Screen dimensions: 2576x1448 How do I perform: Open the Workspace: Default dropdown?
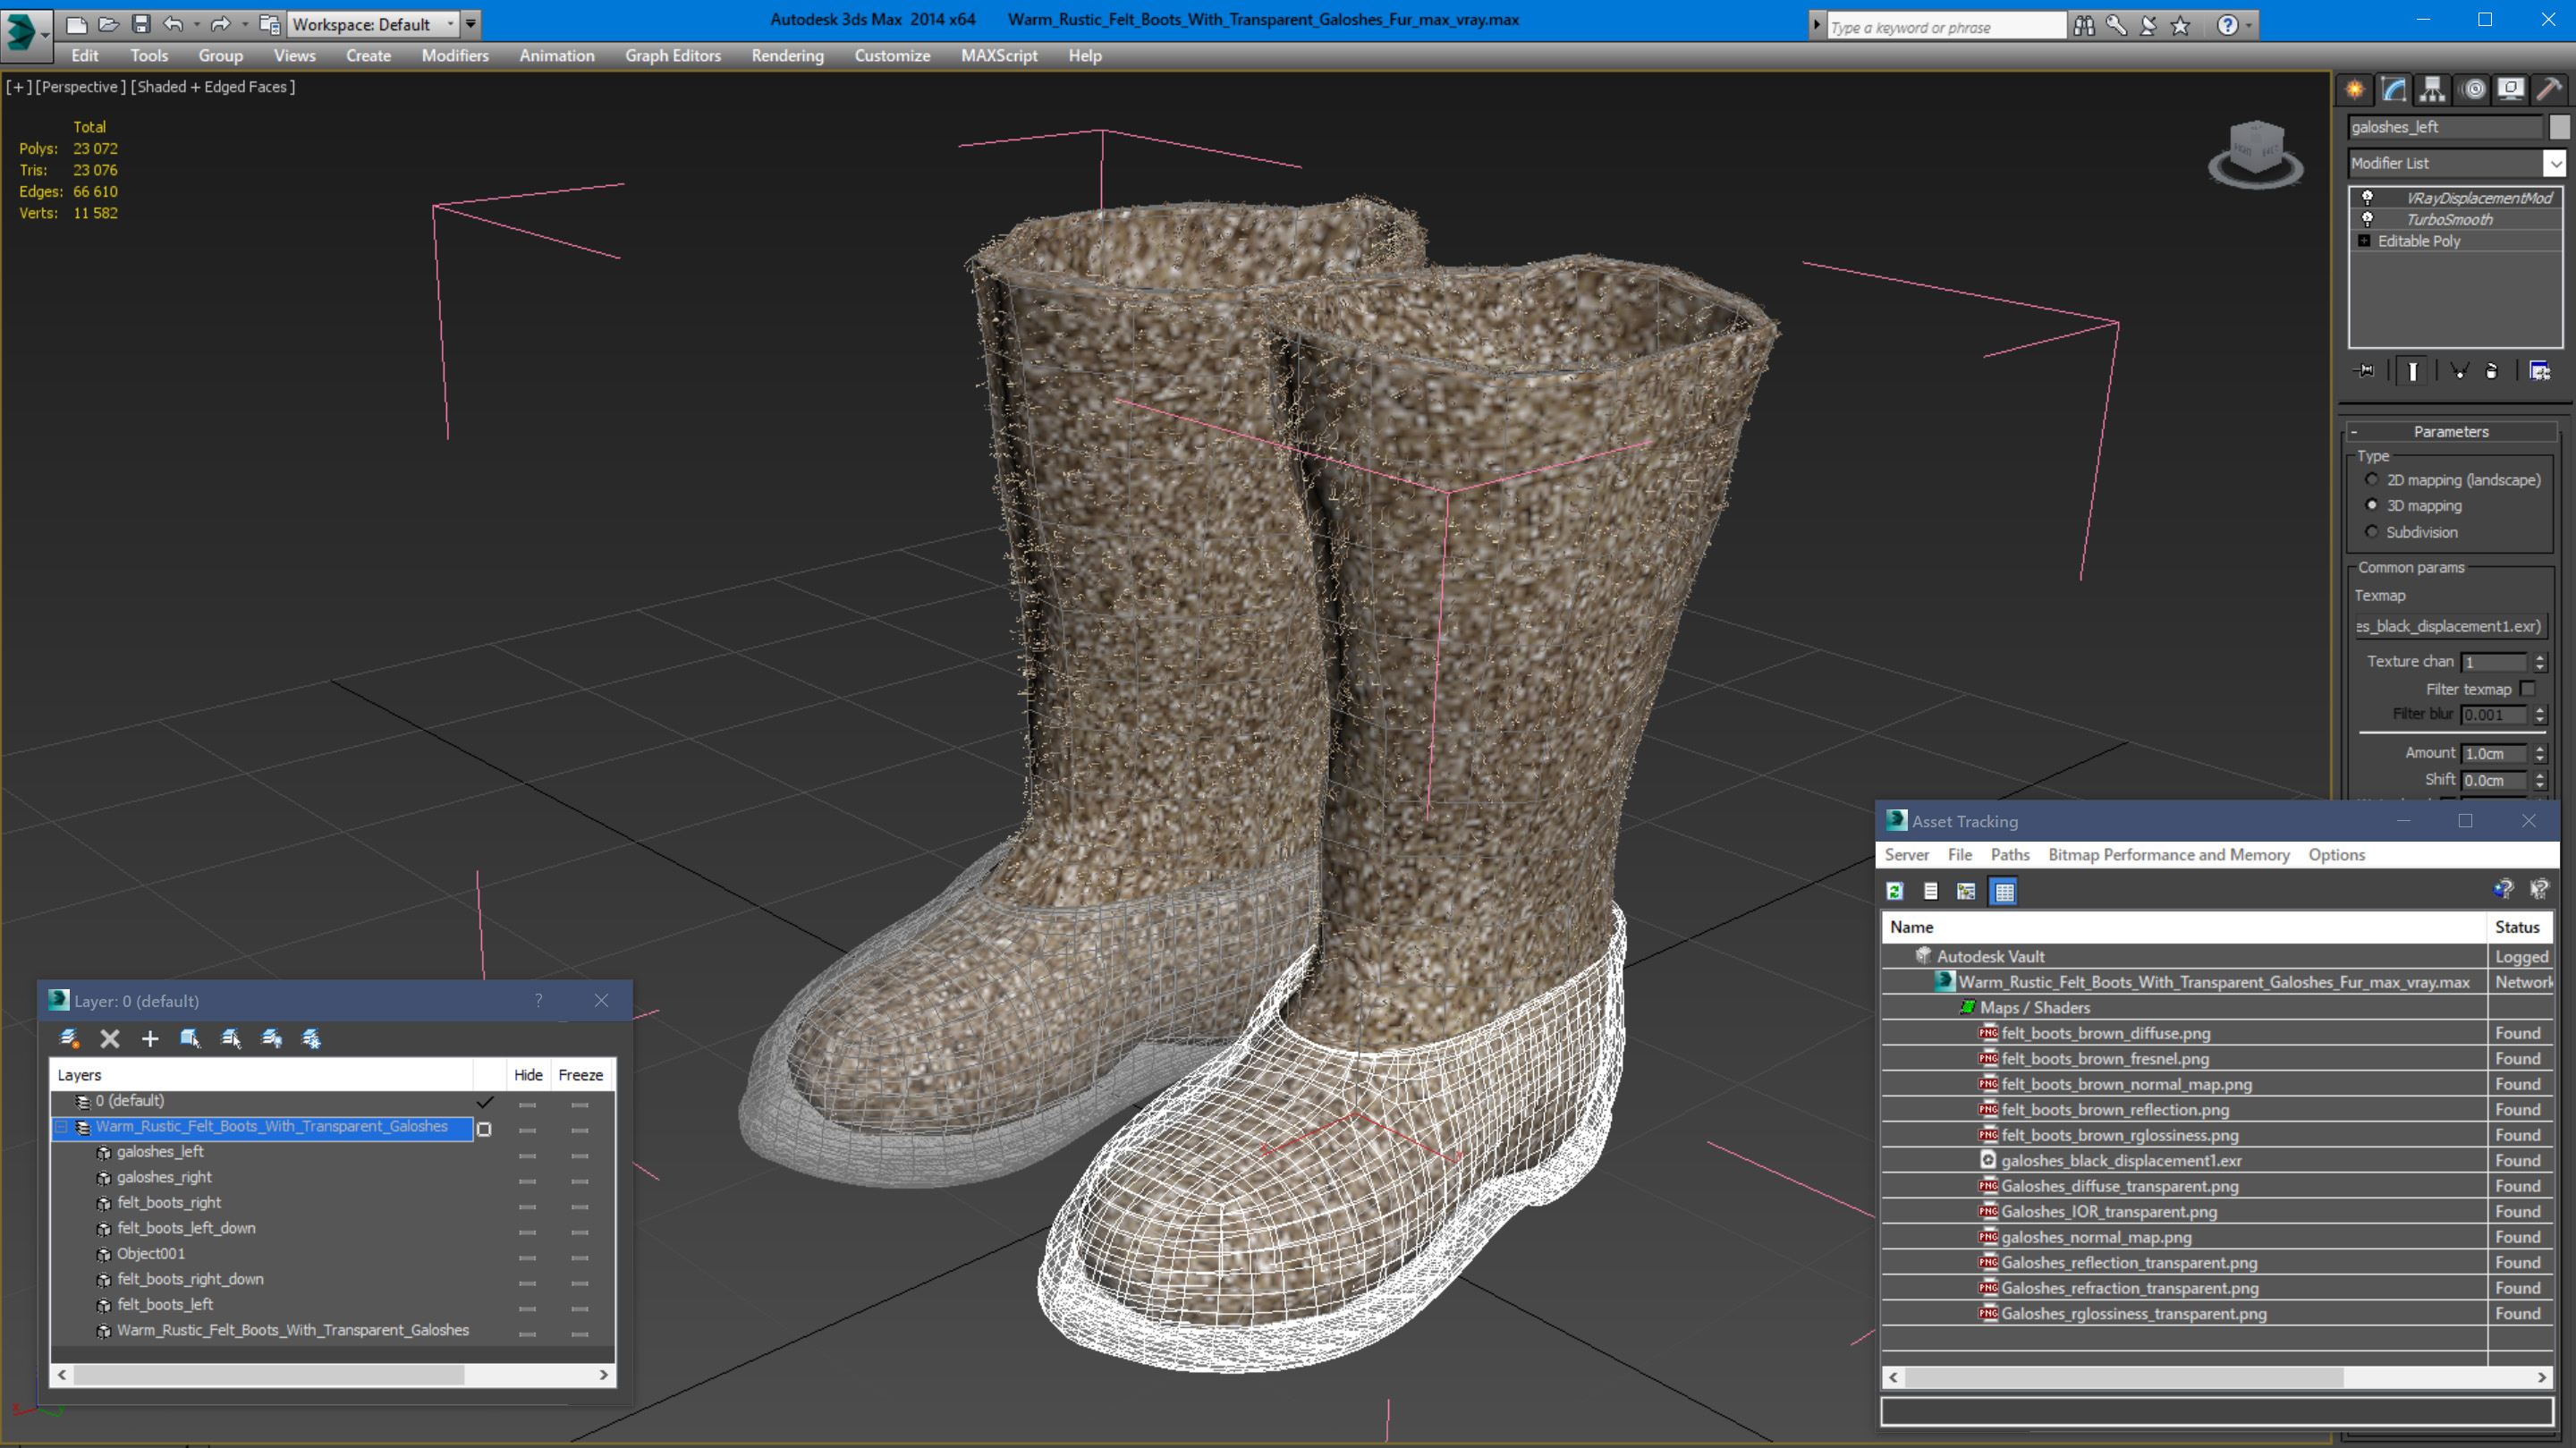coord(373,24)
